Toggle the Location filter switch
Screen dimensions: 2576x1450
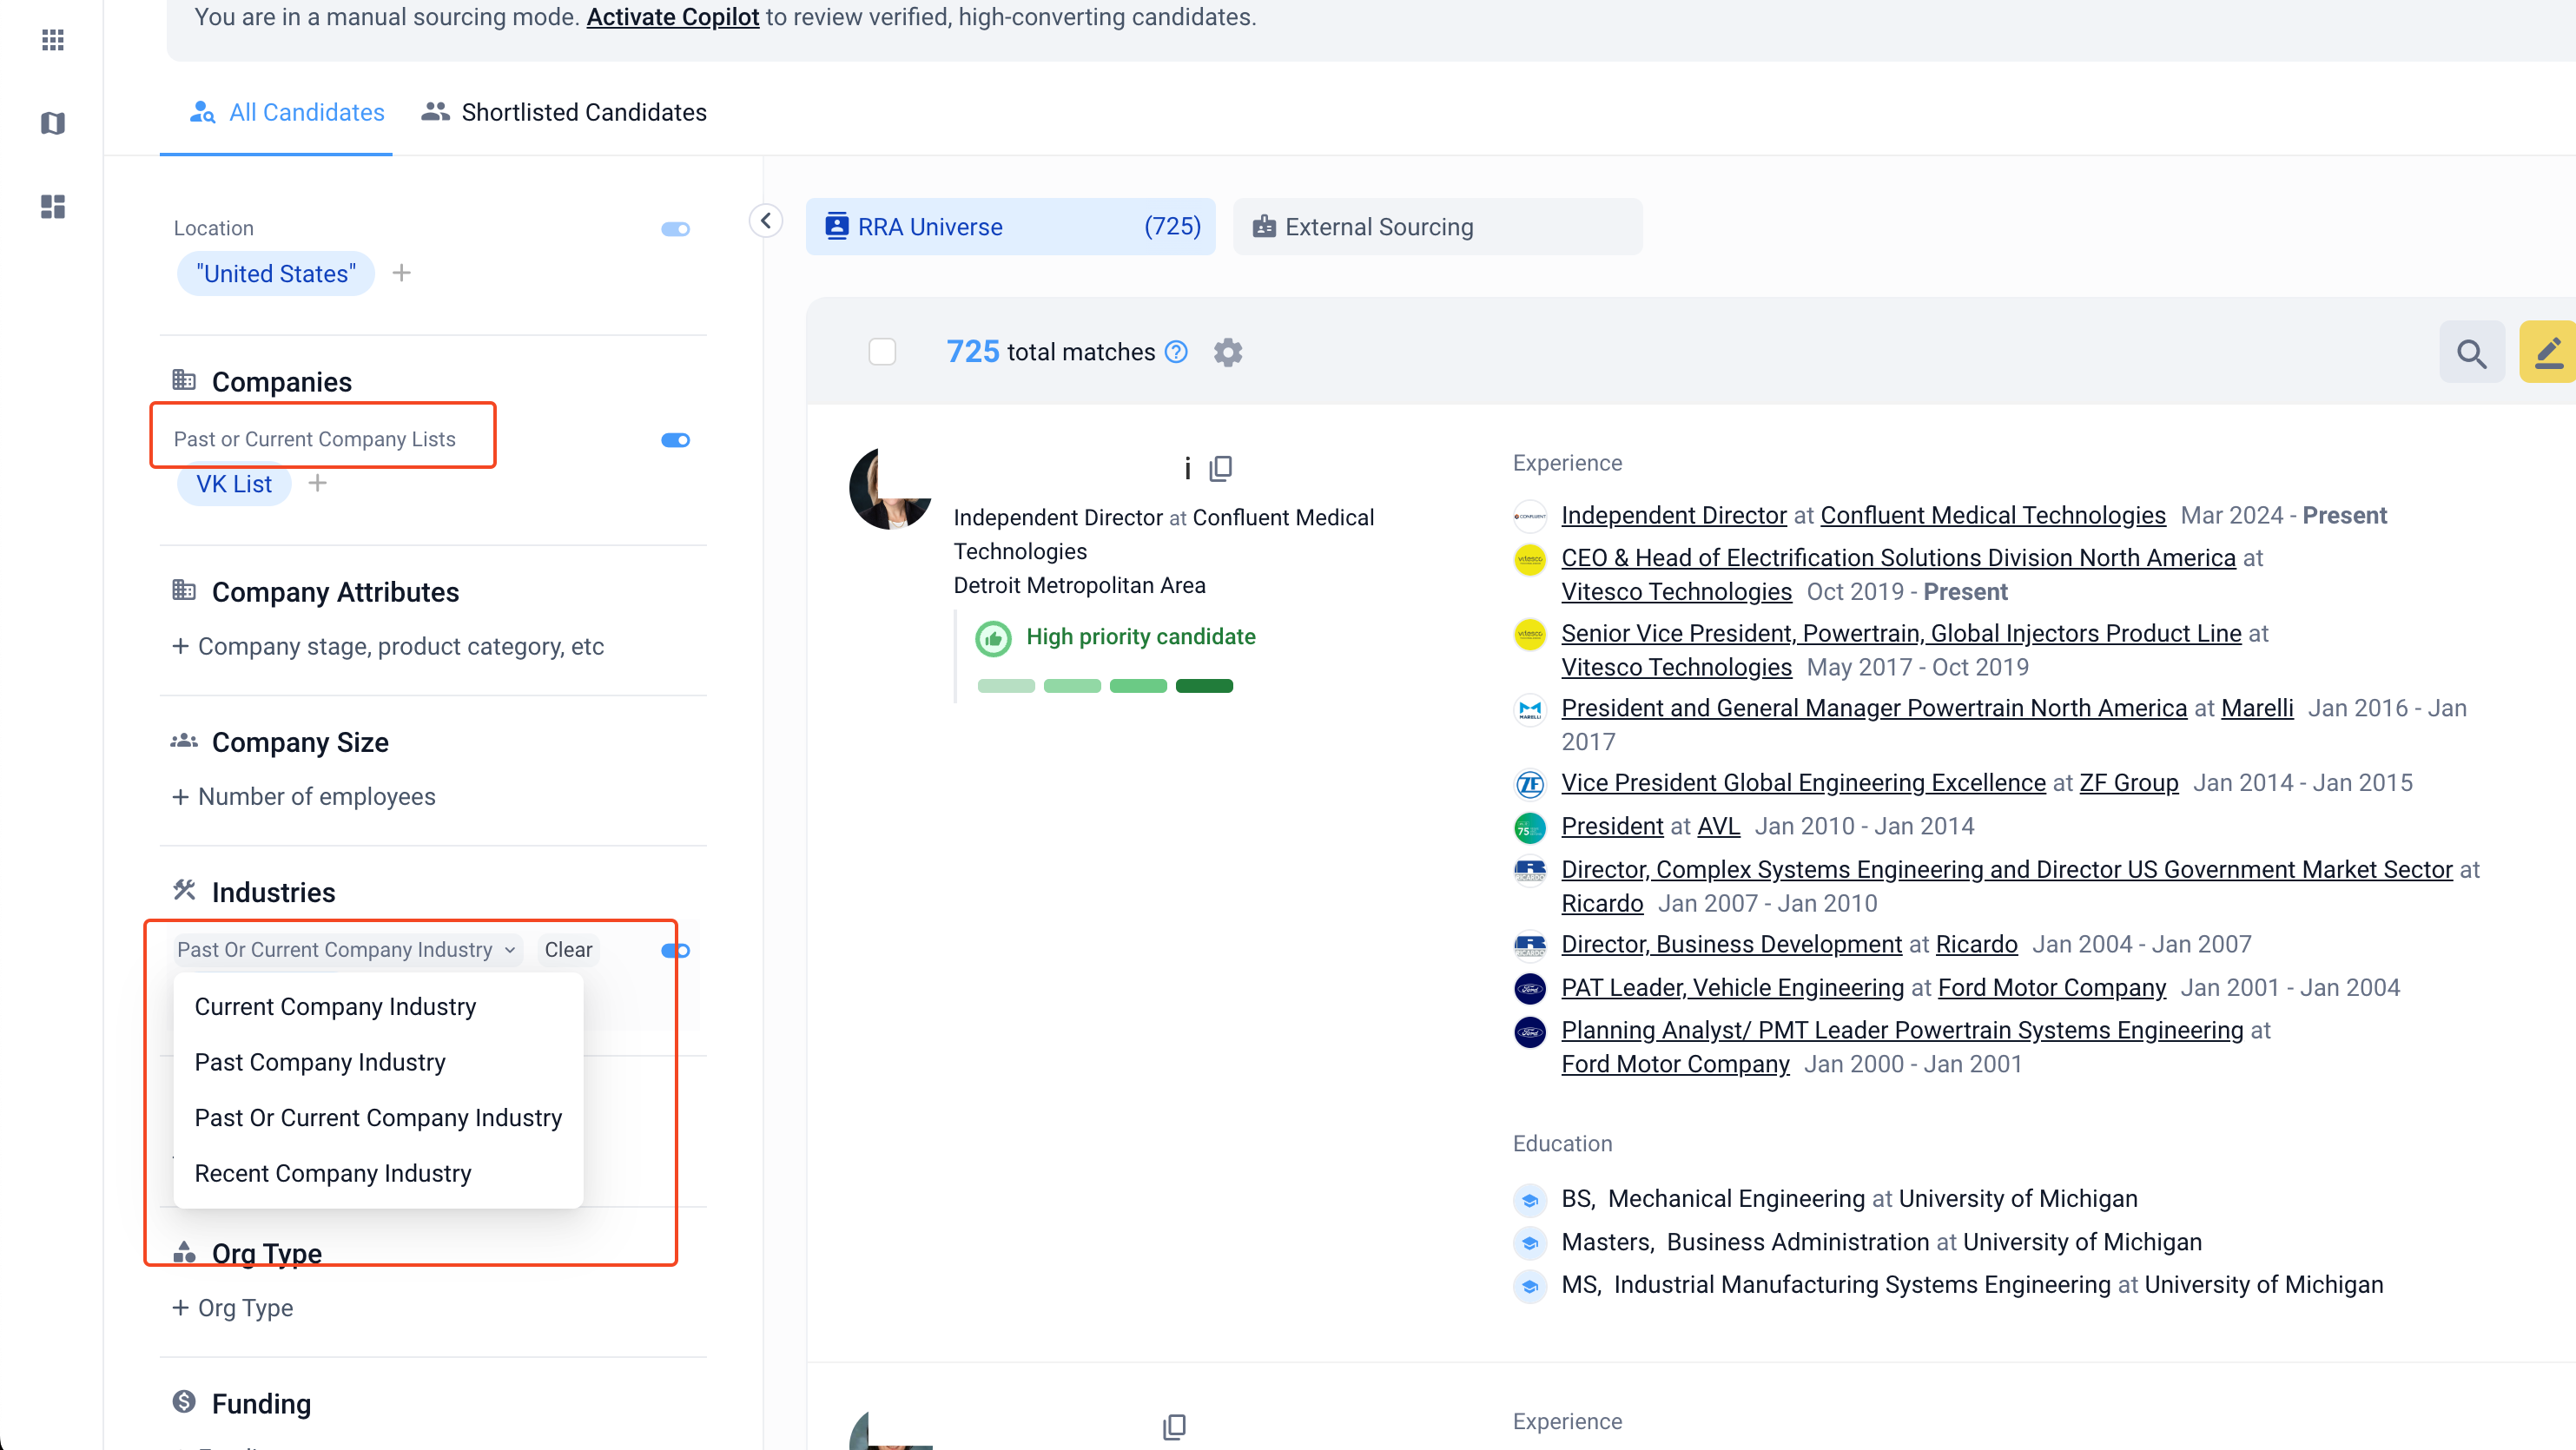pos(676,229)
